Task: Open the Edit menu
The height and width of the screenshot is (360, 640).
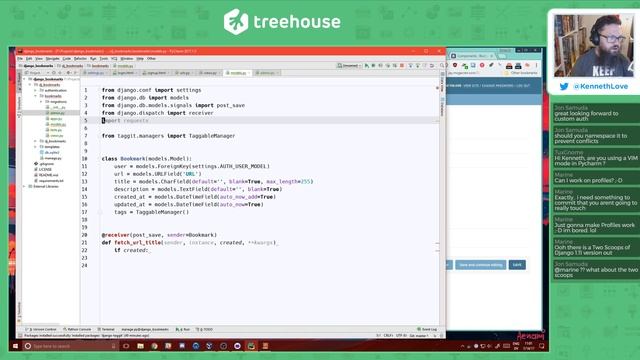Action: click(29, 59)
